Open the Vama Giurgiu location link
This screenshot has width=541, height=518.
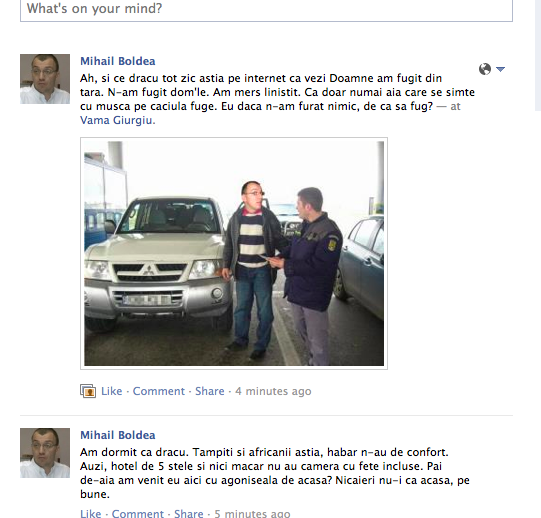(118, 120)
